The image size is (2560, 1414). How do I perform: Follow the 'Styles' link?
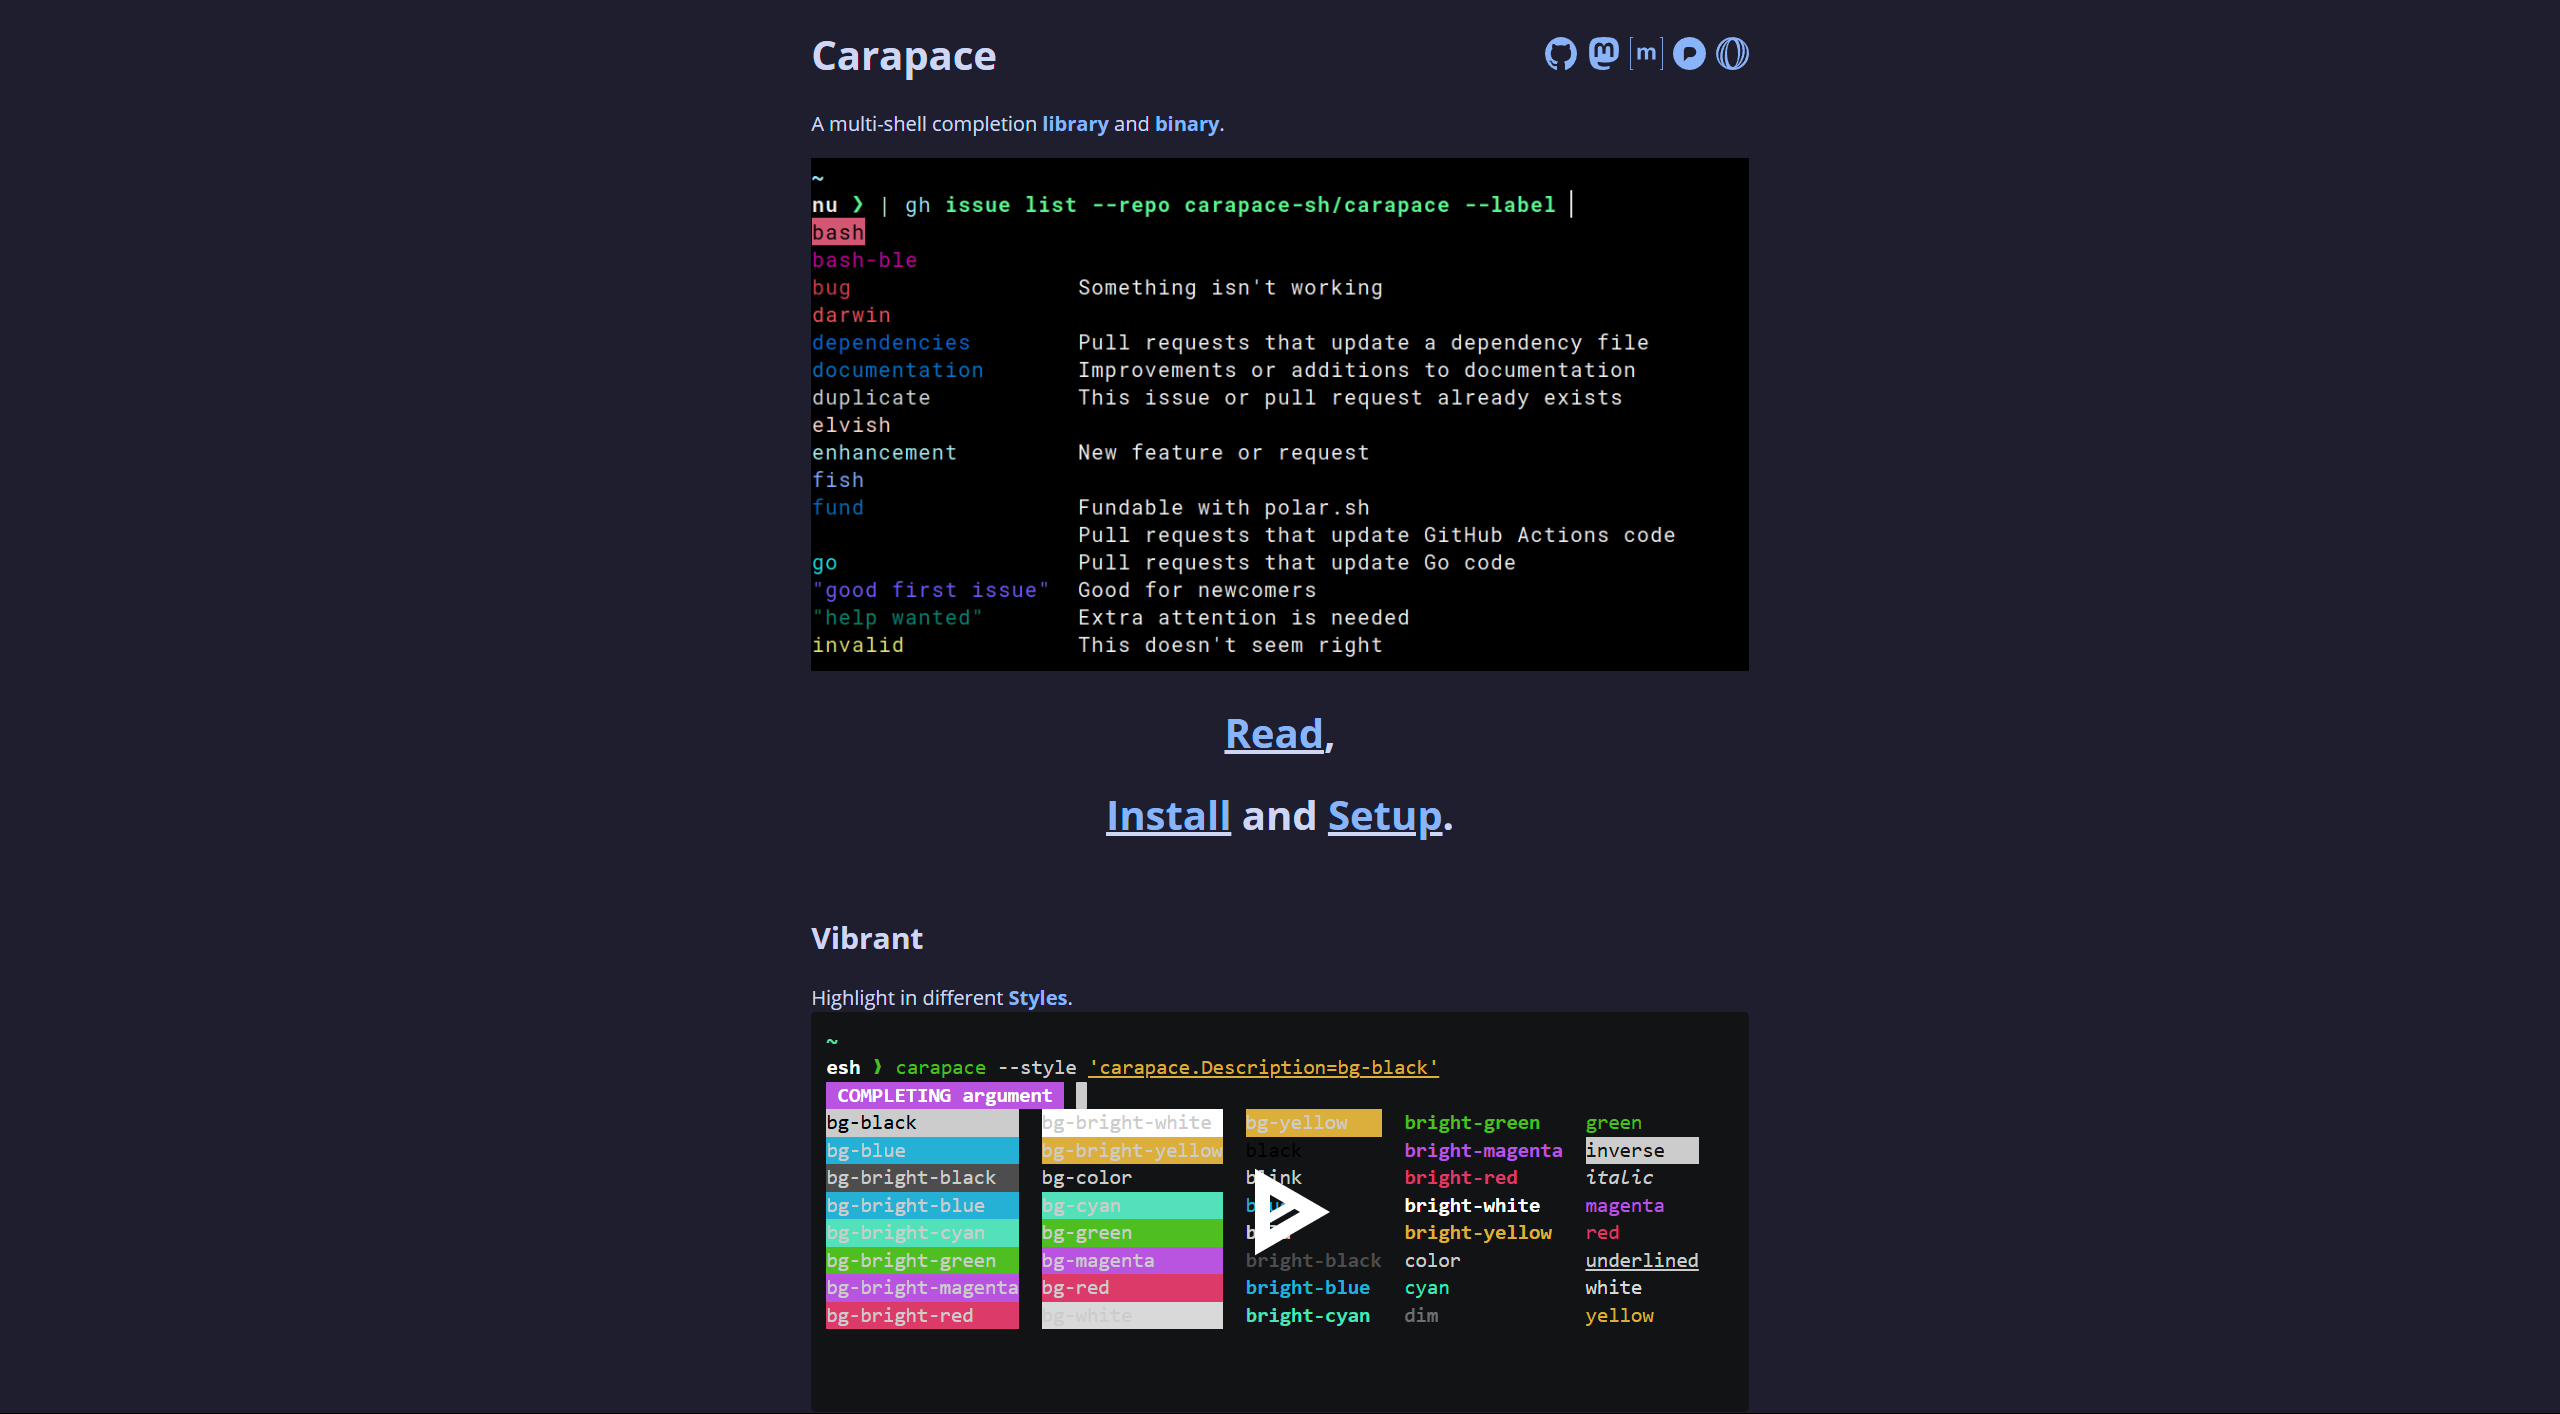(1038, 998)
